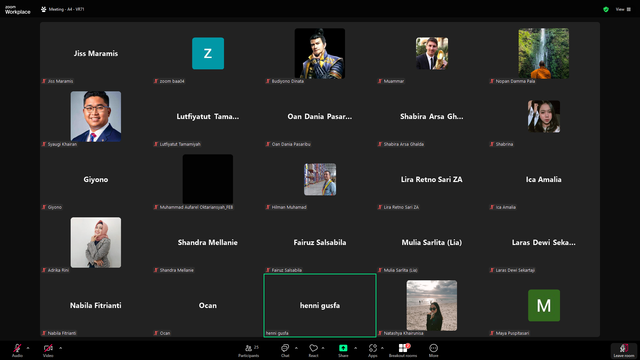The image size is (640, 360).
Task: Select Fairuz Salsabila's participant tile
Action: (x=320, y=242)
